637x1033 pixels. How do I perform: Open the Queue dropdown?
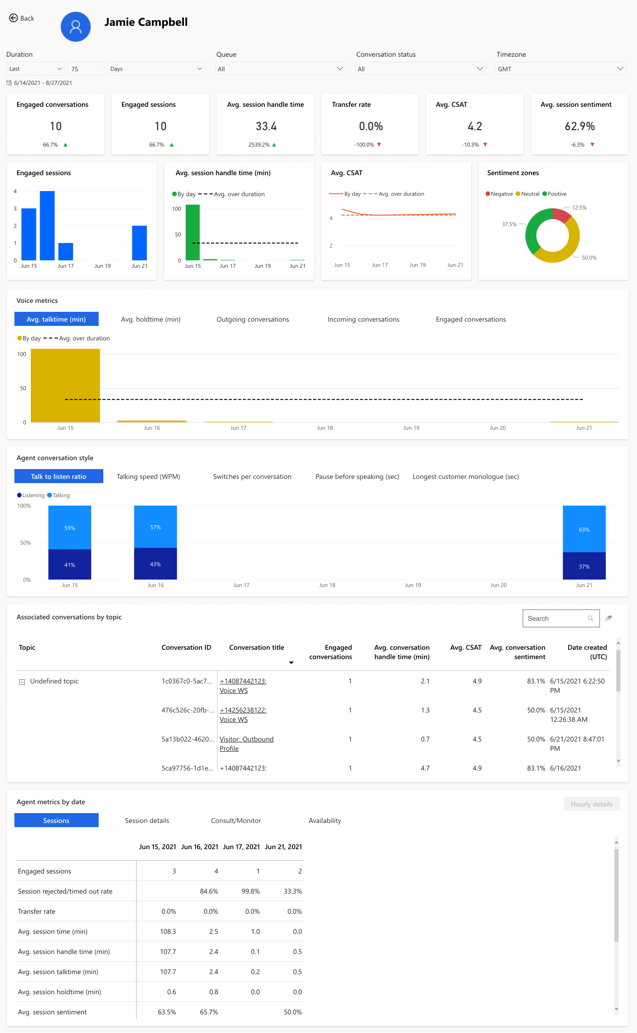(281, 69)
